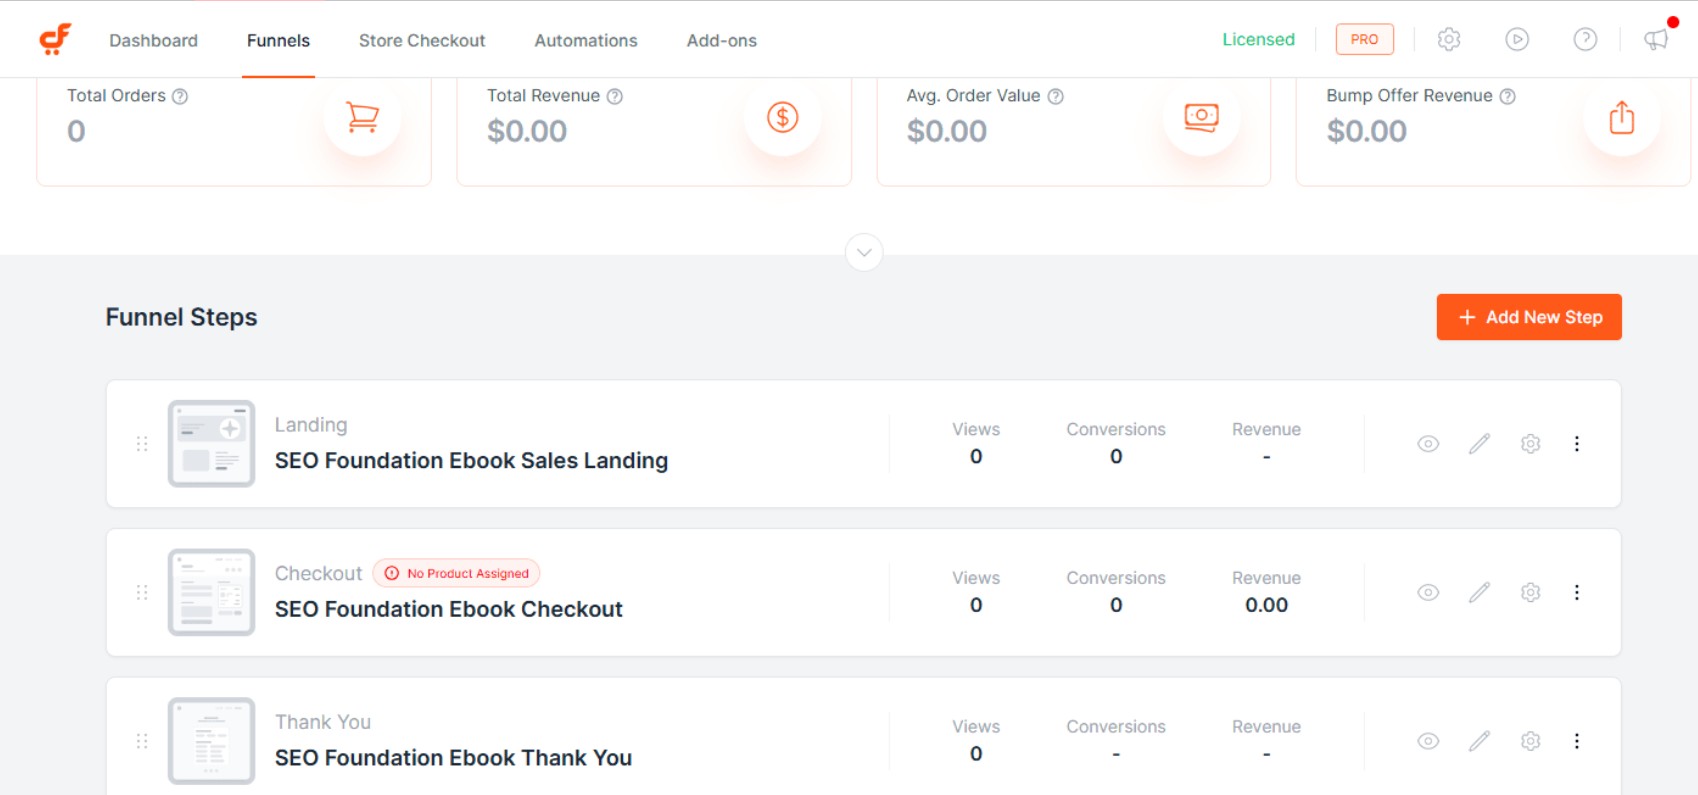Open settings for the Thank You step
The height and width of the screenshot is (795, 1698).
coord(1529,740)
